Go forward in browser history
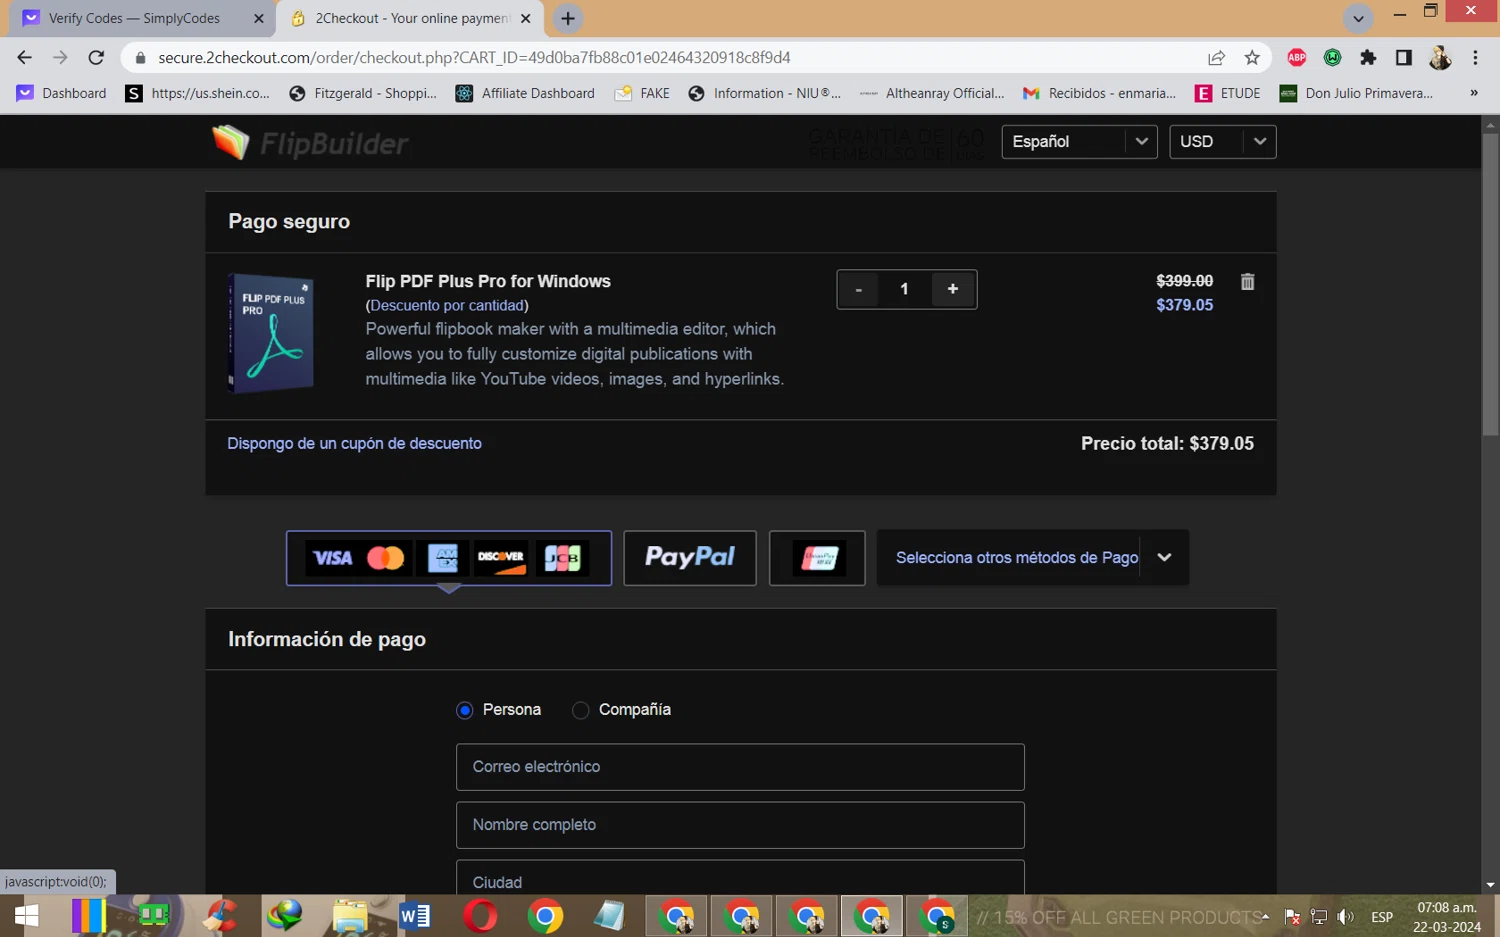The height and width of the screenshot is (937, 1500). coord(60,57)
